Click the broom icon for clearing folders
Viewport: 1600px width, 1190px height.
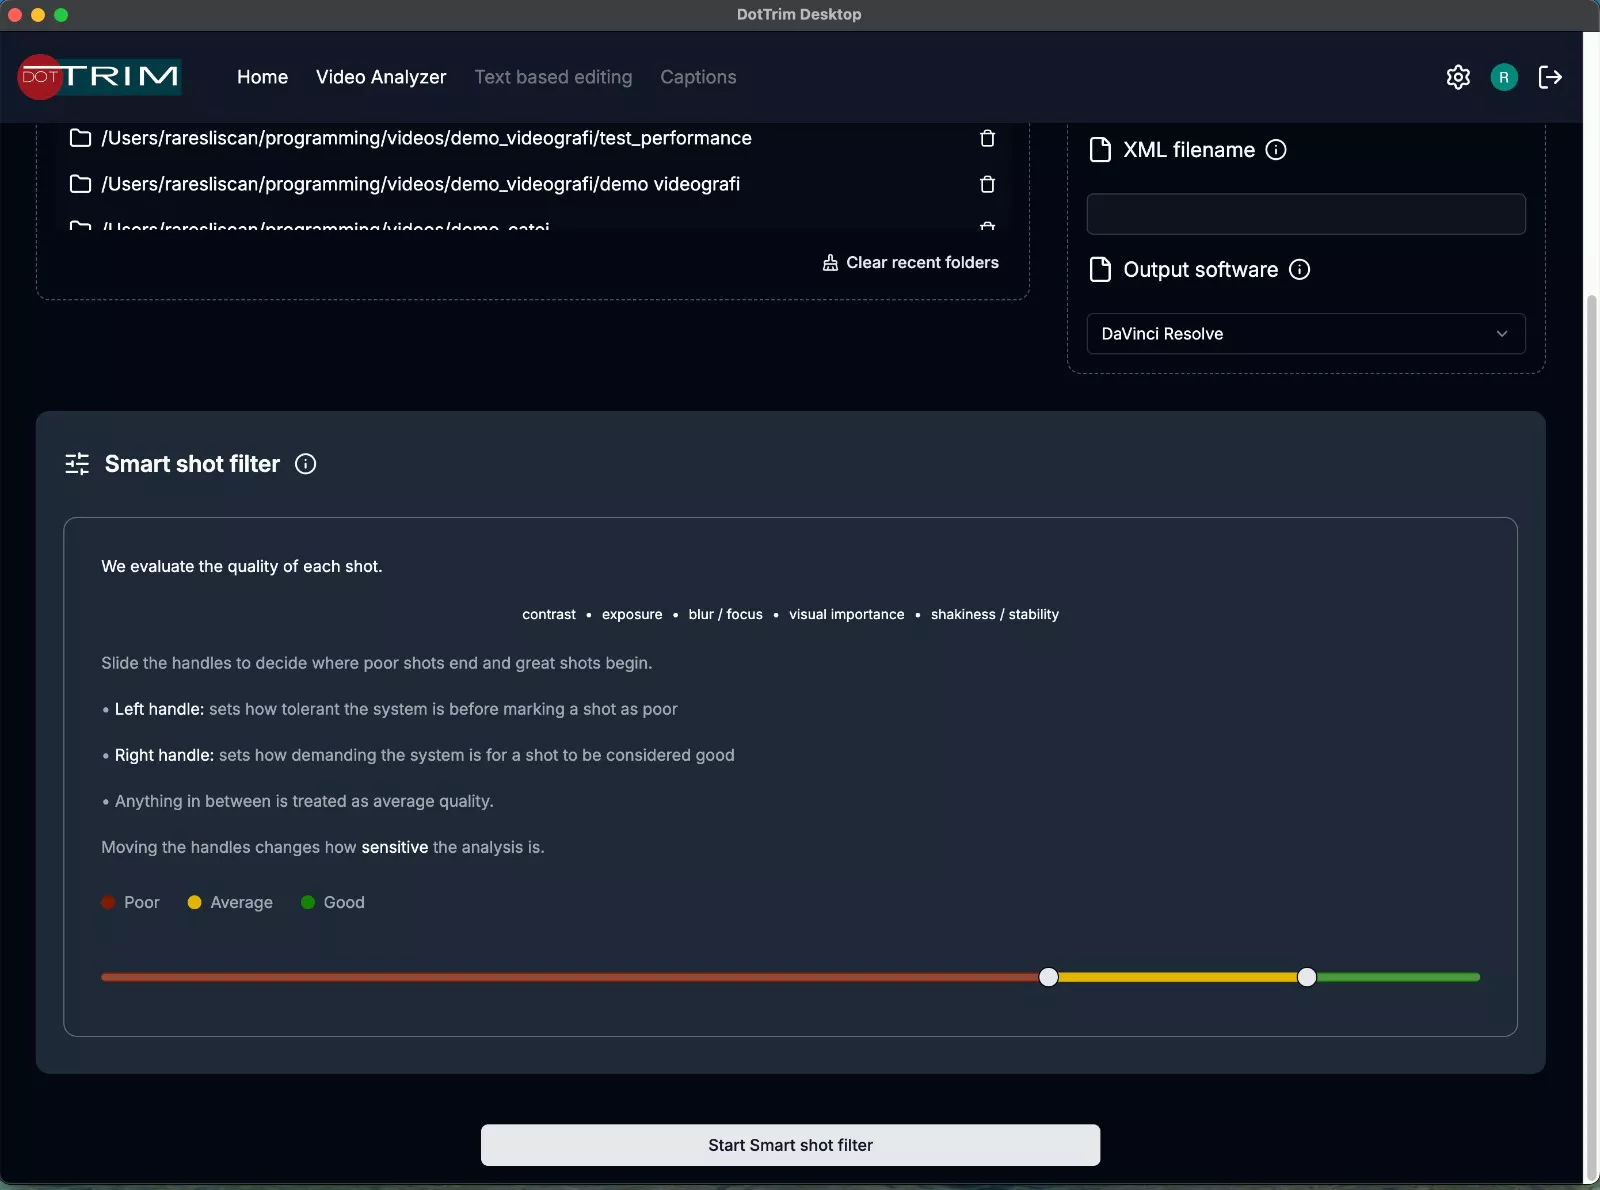click(x=830, y=263)
